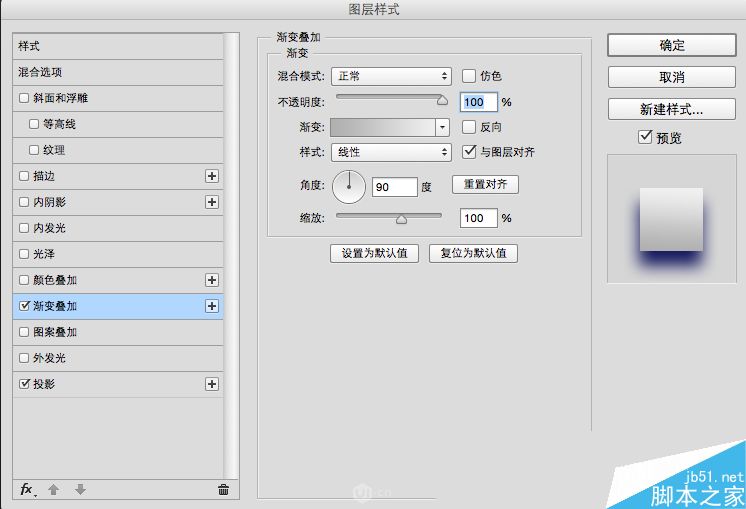Click 新建样式... button
The image size is (746, 509).
(x=672, y=109)
